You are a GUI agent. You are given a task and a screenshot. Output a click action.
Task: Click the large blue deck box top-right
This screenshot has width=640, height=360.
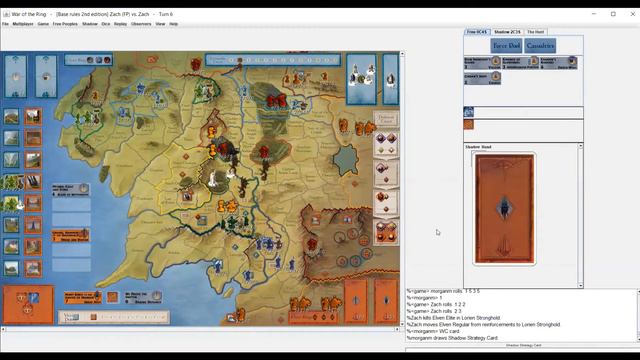click(x=361, y=79)
